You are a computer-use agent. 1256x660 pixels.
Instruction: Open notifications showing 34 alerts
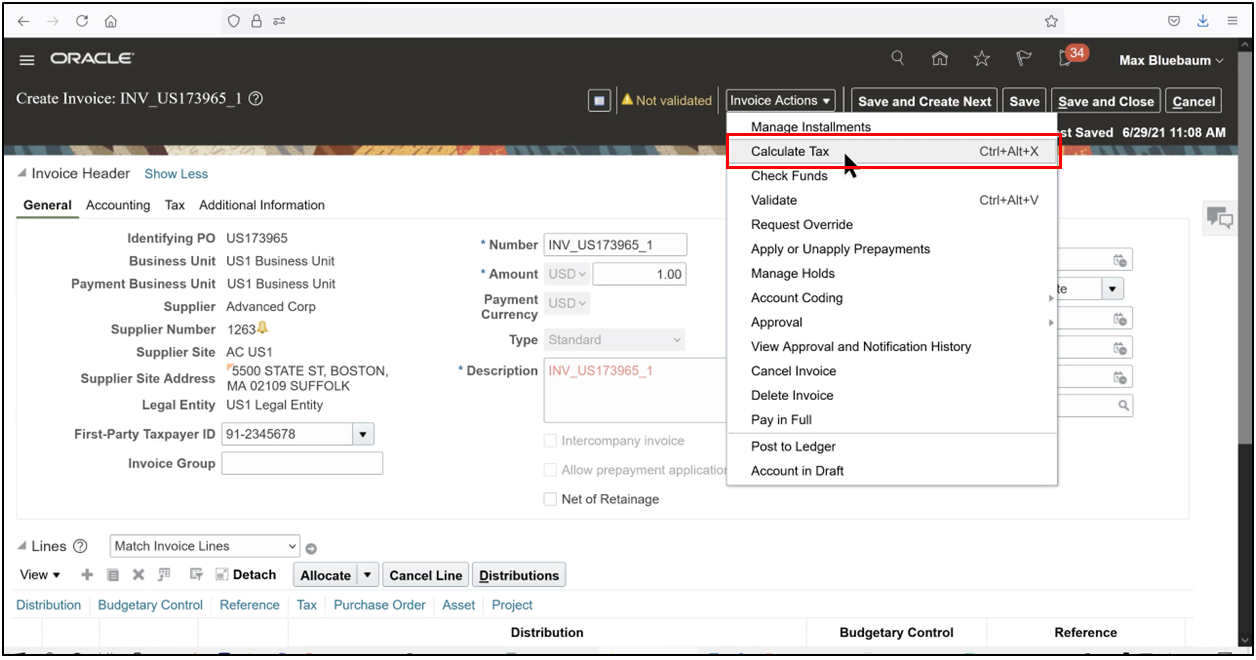(x=1063, y=58)
